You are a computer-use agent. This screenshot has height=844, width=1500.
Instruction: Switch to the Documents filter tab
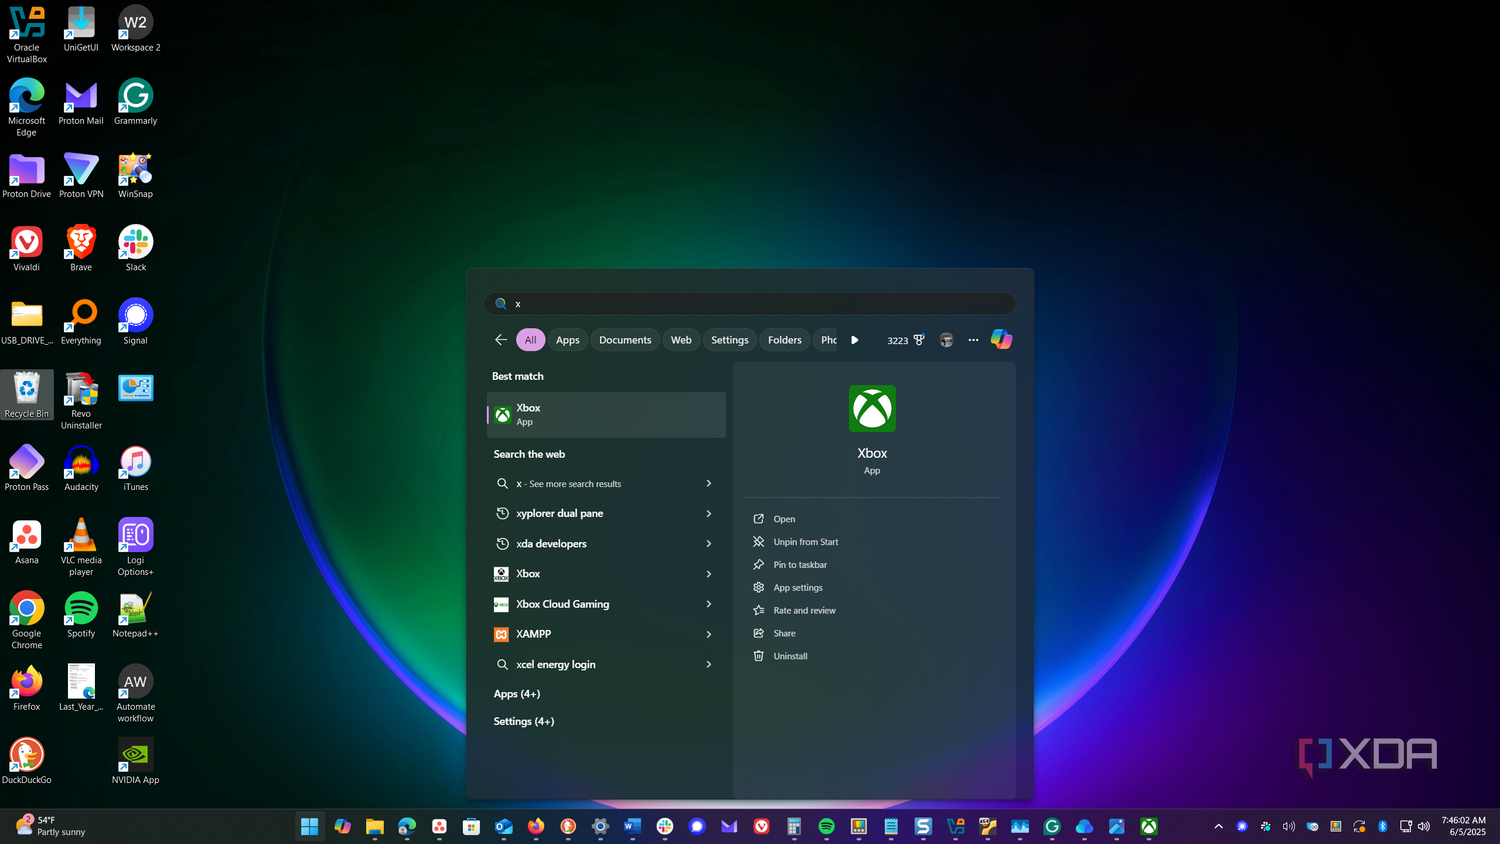(x=625, y=340)
